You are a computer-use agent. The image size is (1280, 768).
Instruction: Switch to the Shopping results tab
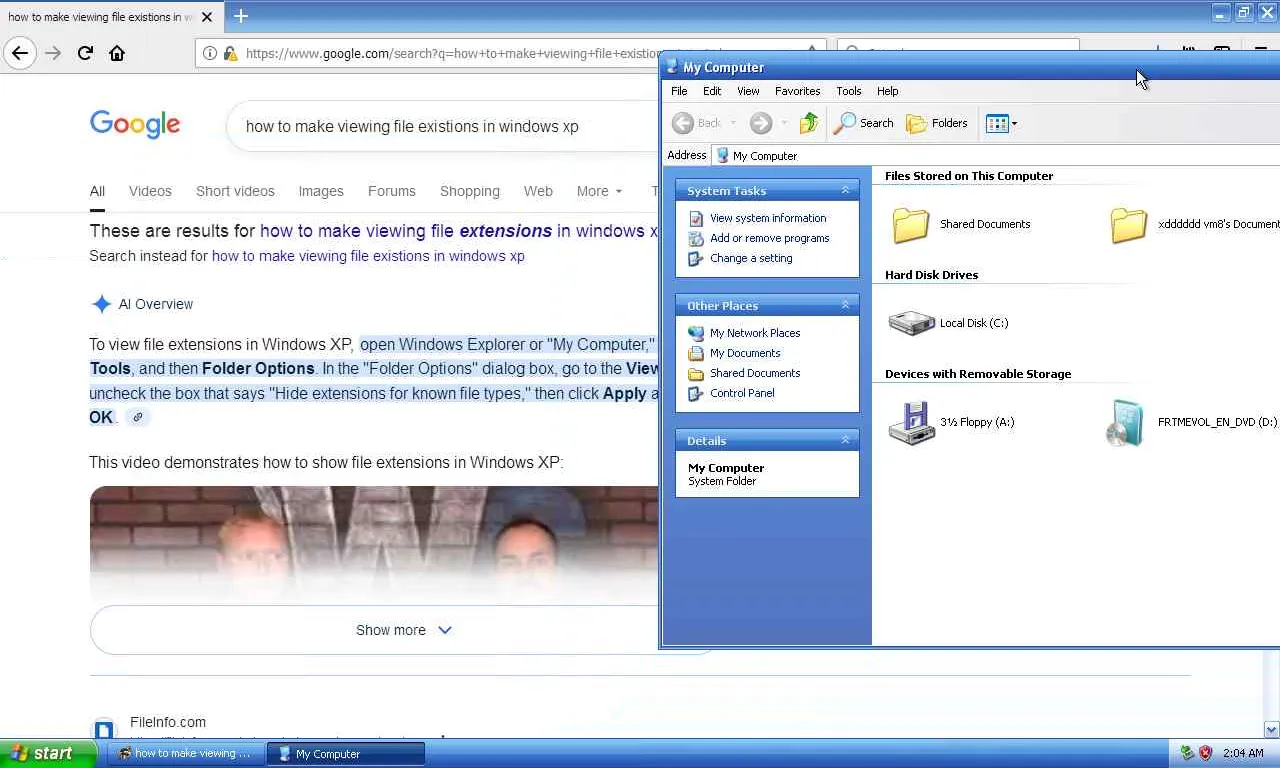pos(470,191)
